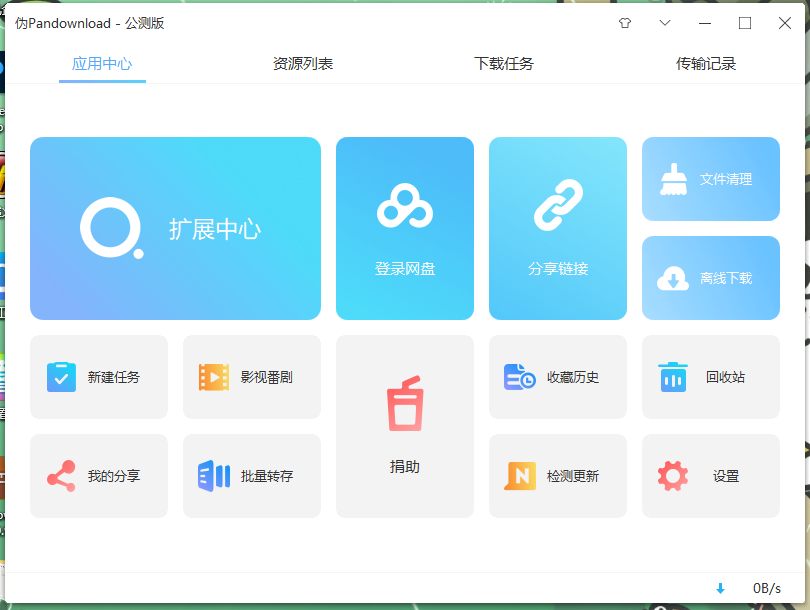Click the red cup icon for 捐助
This screenshot has width=810, height=610.
click(x=405, y=403)
